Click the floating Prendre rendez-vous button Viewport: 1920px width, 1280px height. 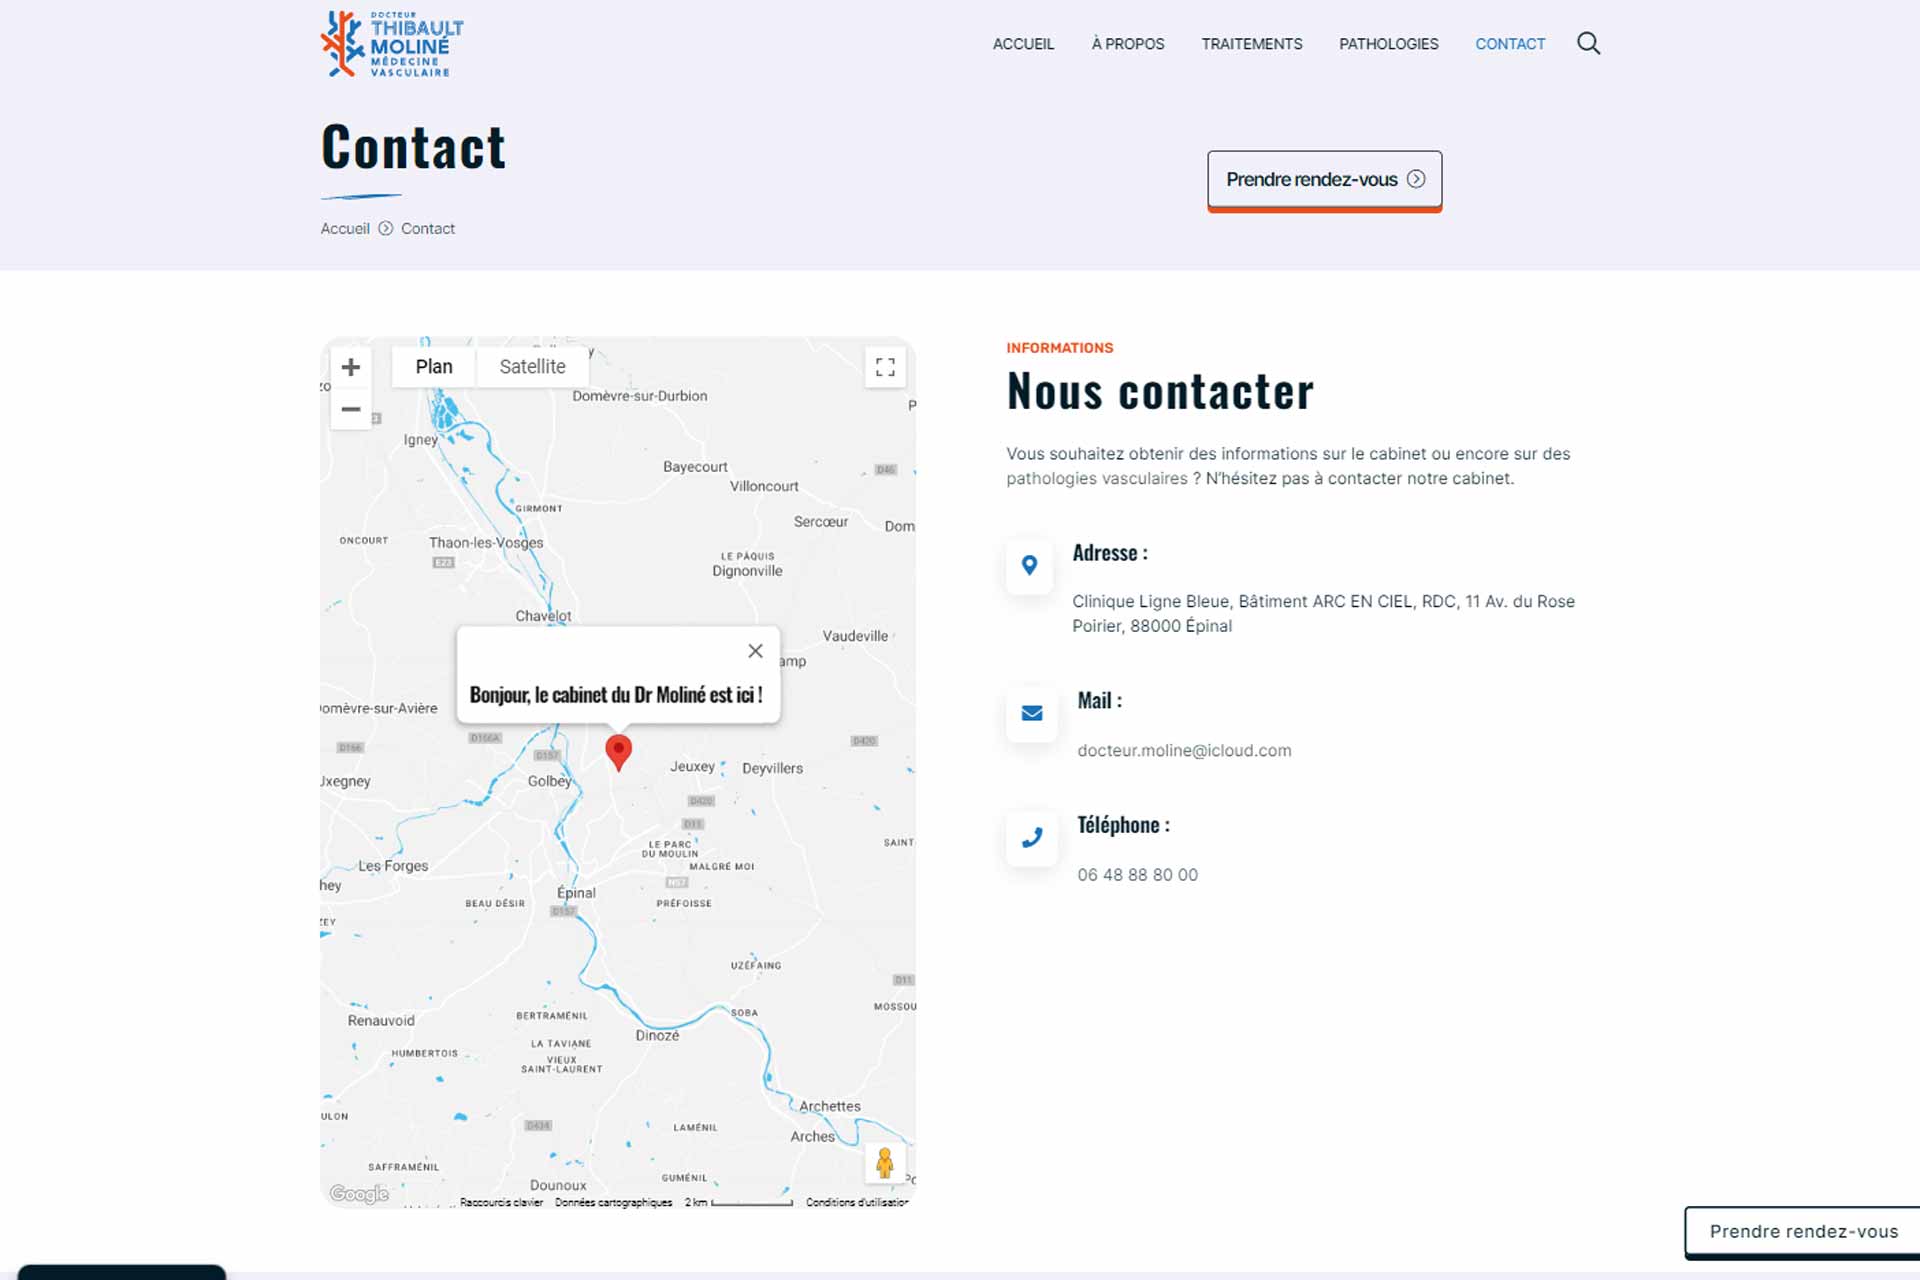pos(1803,1232)
